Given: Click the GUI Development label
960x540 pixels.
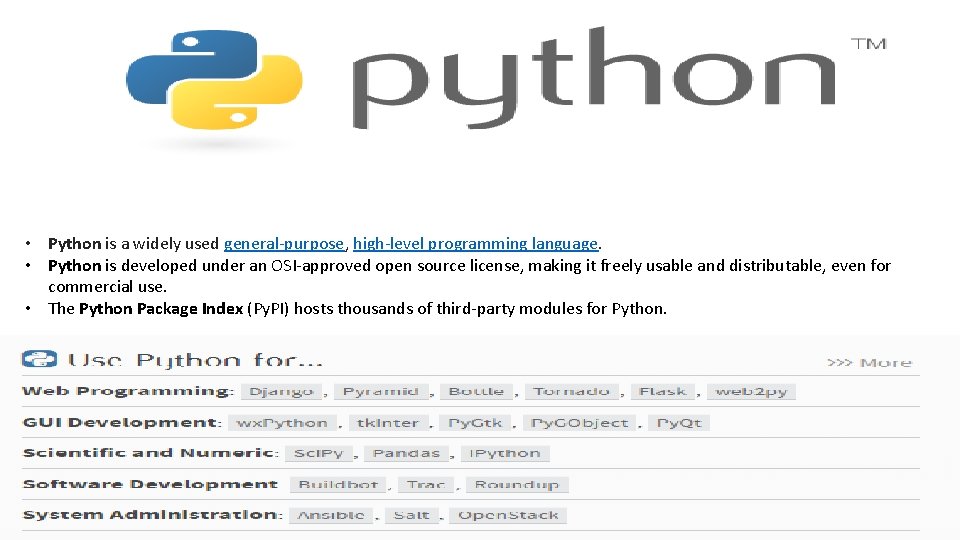Looking at the screenshot, I should tap(122, 422).
